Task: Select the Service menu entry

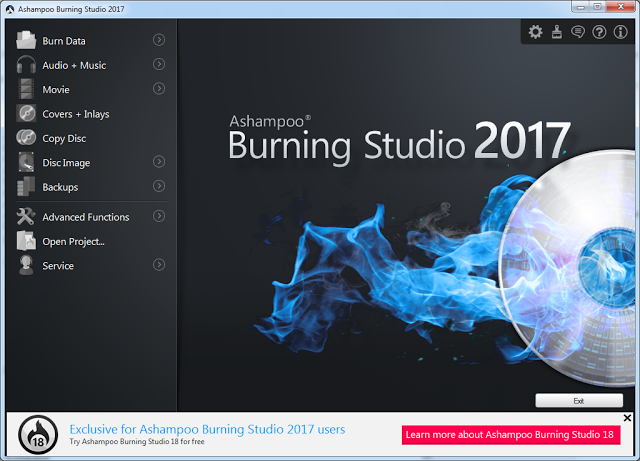Action: [91, 265]
